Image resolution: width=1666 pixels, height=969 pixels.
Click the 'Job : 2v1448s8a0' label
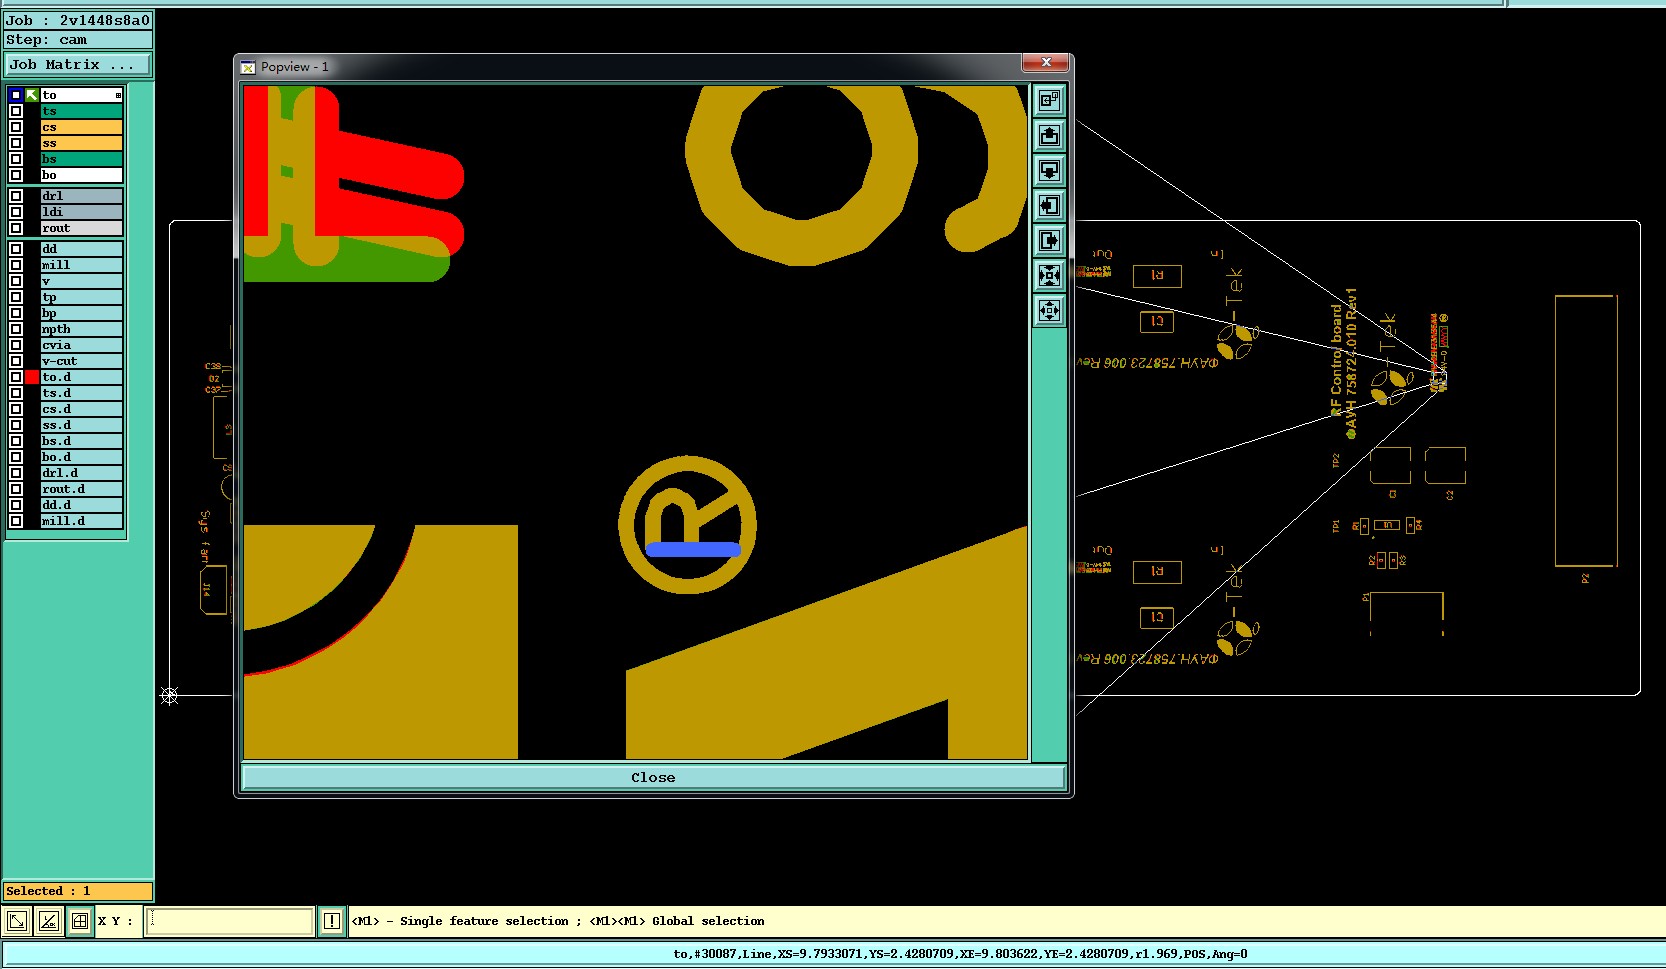click(x=78, y=20)
